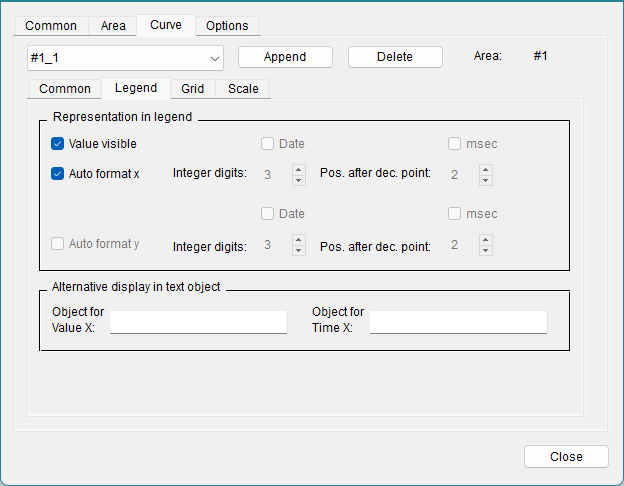
Task: Open the top-level Common tab
Action: click(51, 26)
